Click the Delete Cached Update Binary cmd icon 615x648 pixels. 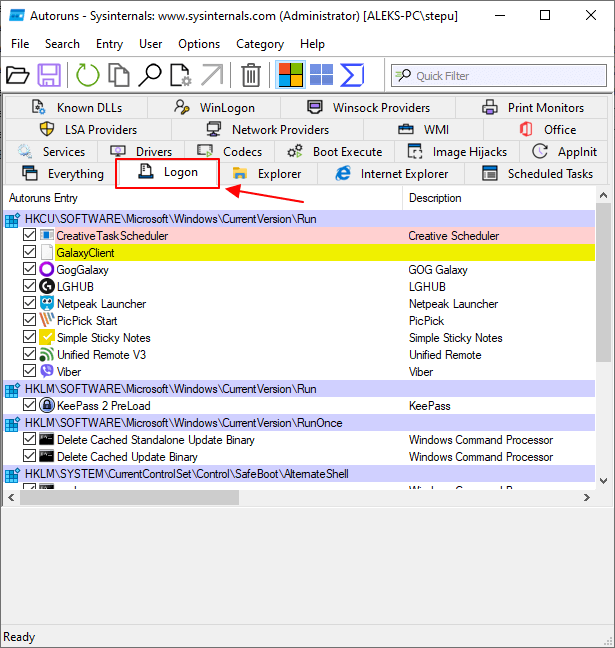point(46,456)
